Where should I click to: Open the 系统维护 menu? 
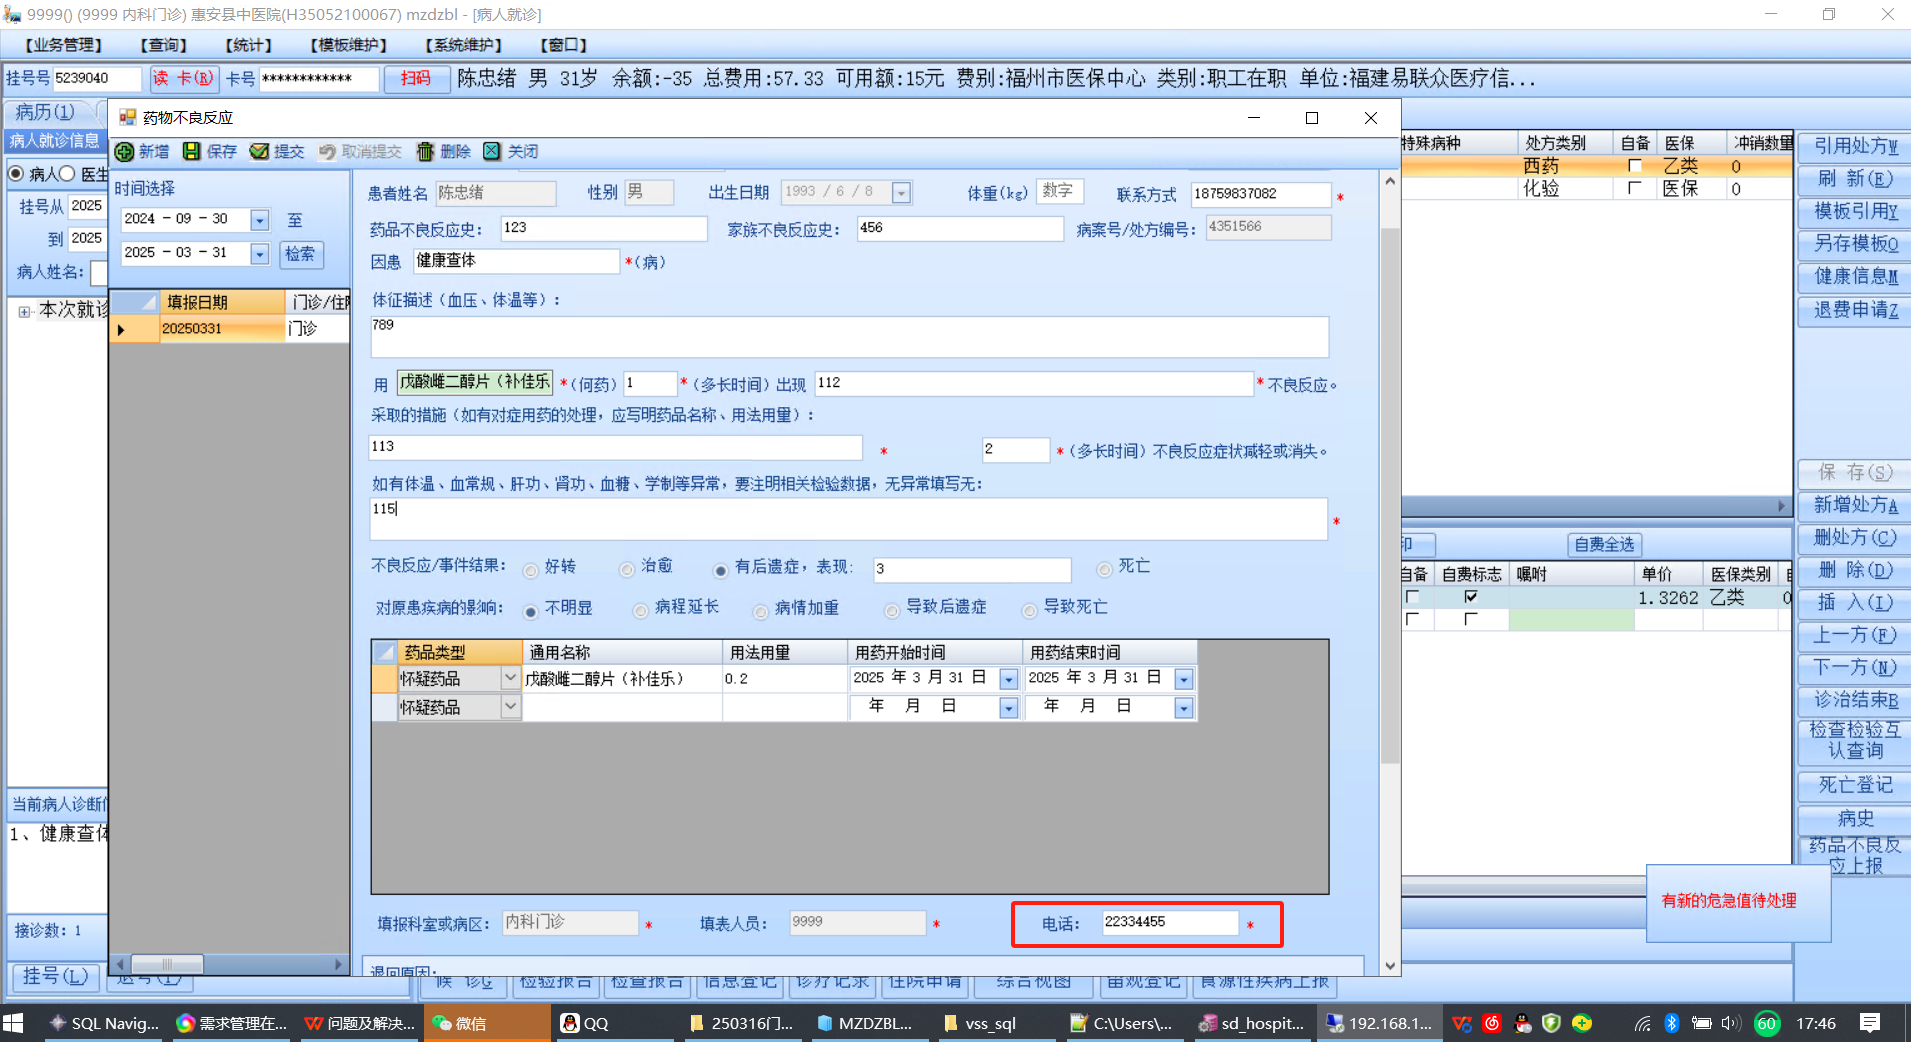(x=464, y=45)
